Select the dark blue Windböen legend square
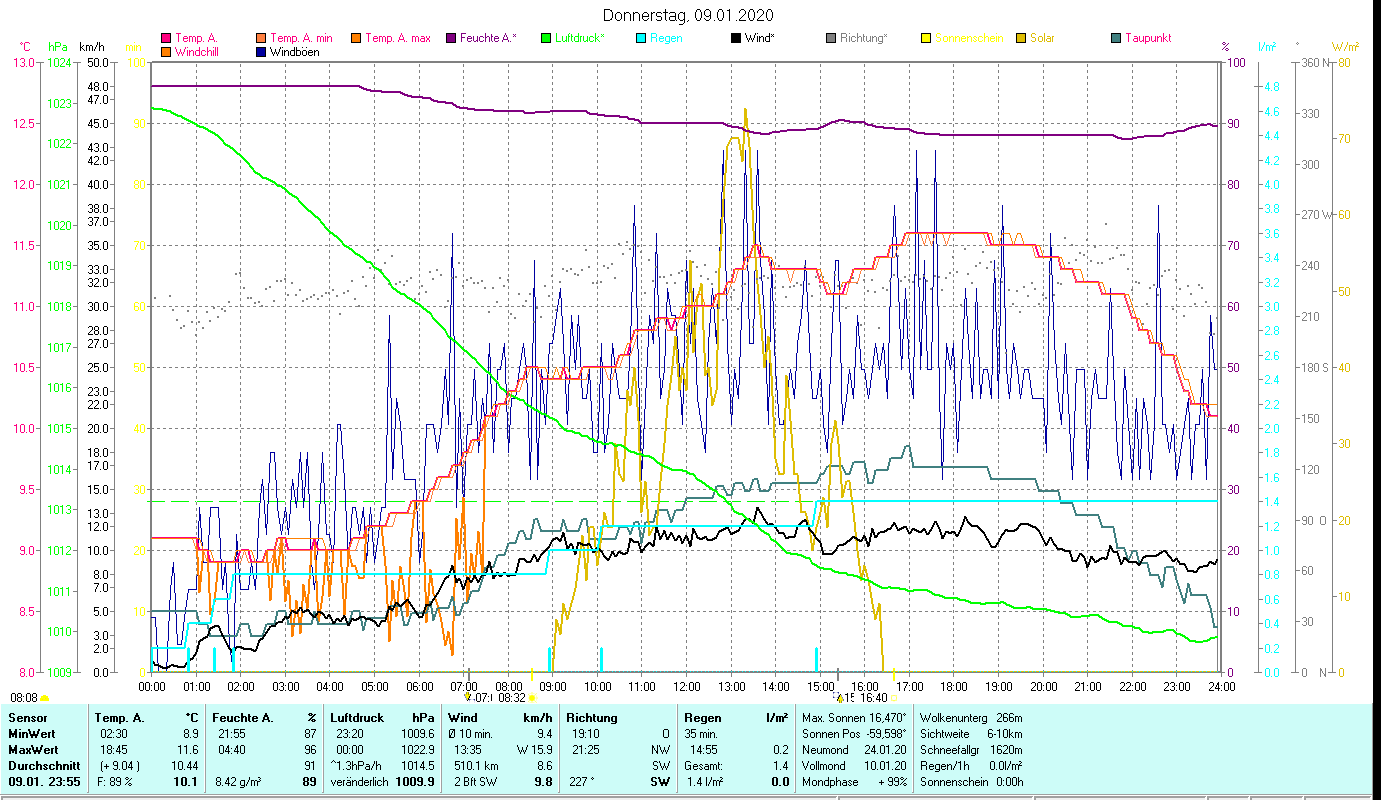Viewport: 1381px width, 800px height. [x=261, y=52]
